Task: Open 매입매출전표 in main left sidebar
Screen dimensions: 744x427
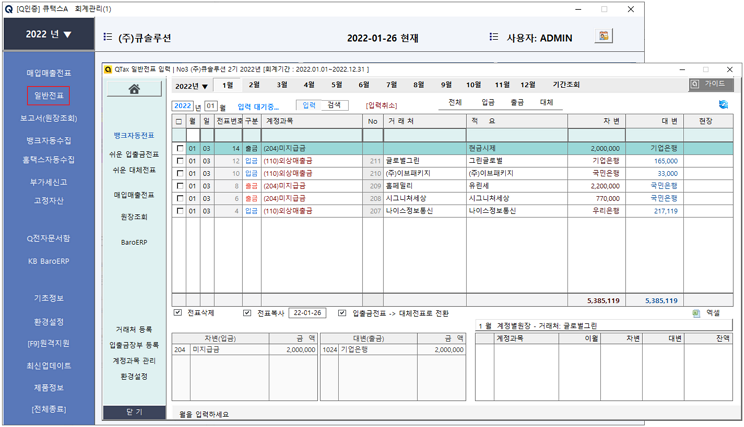Action: tap(48, 73)
